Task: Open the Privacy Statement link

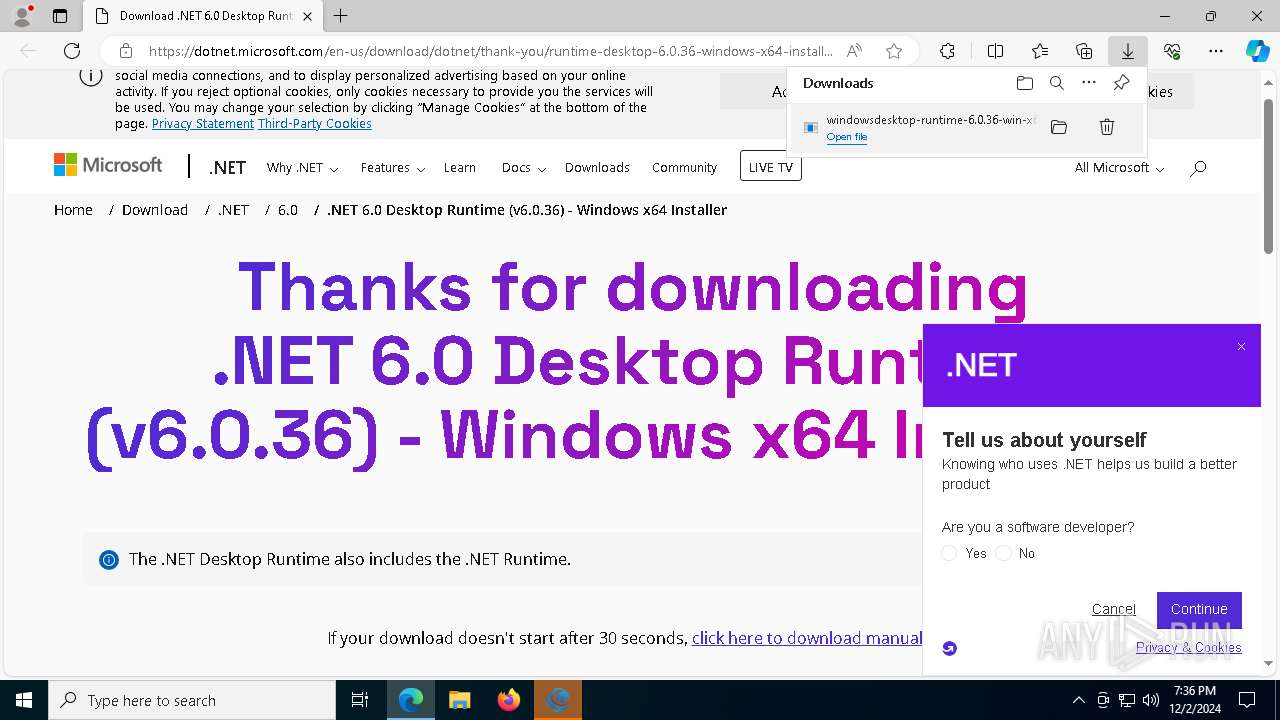Action: click(203, 124)
